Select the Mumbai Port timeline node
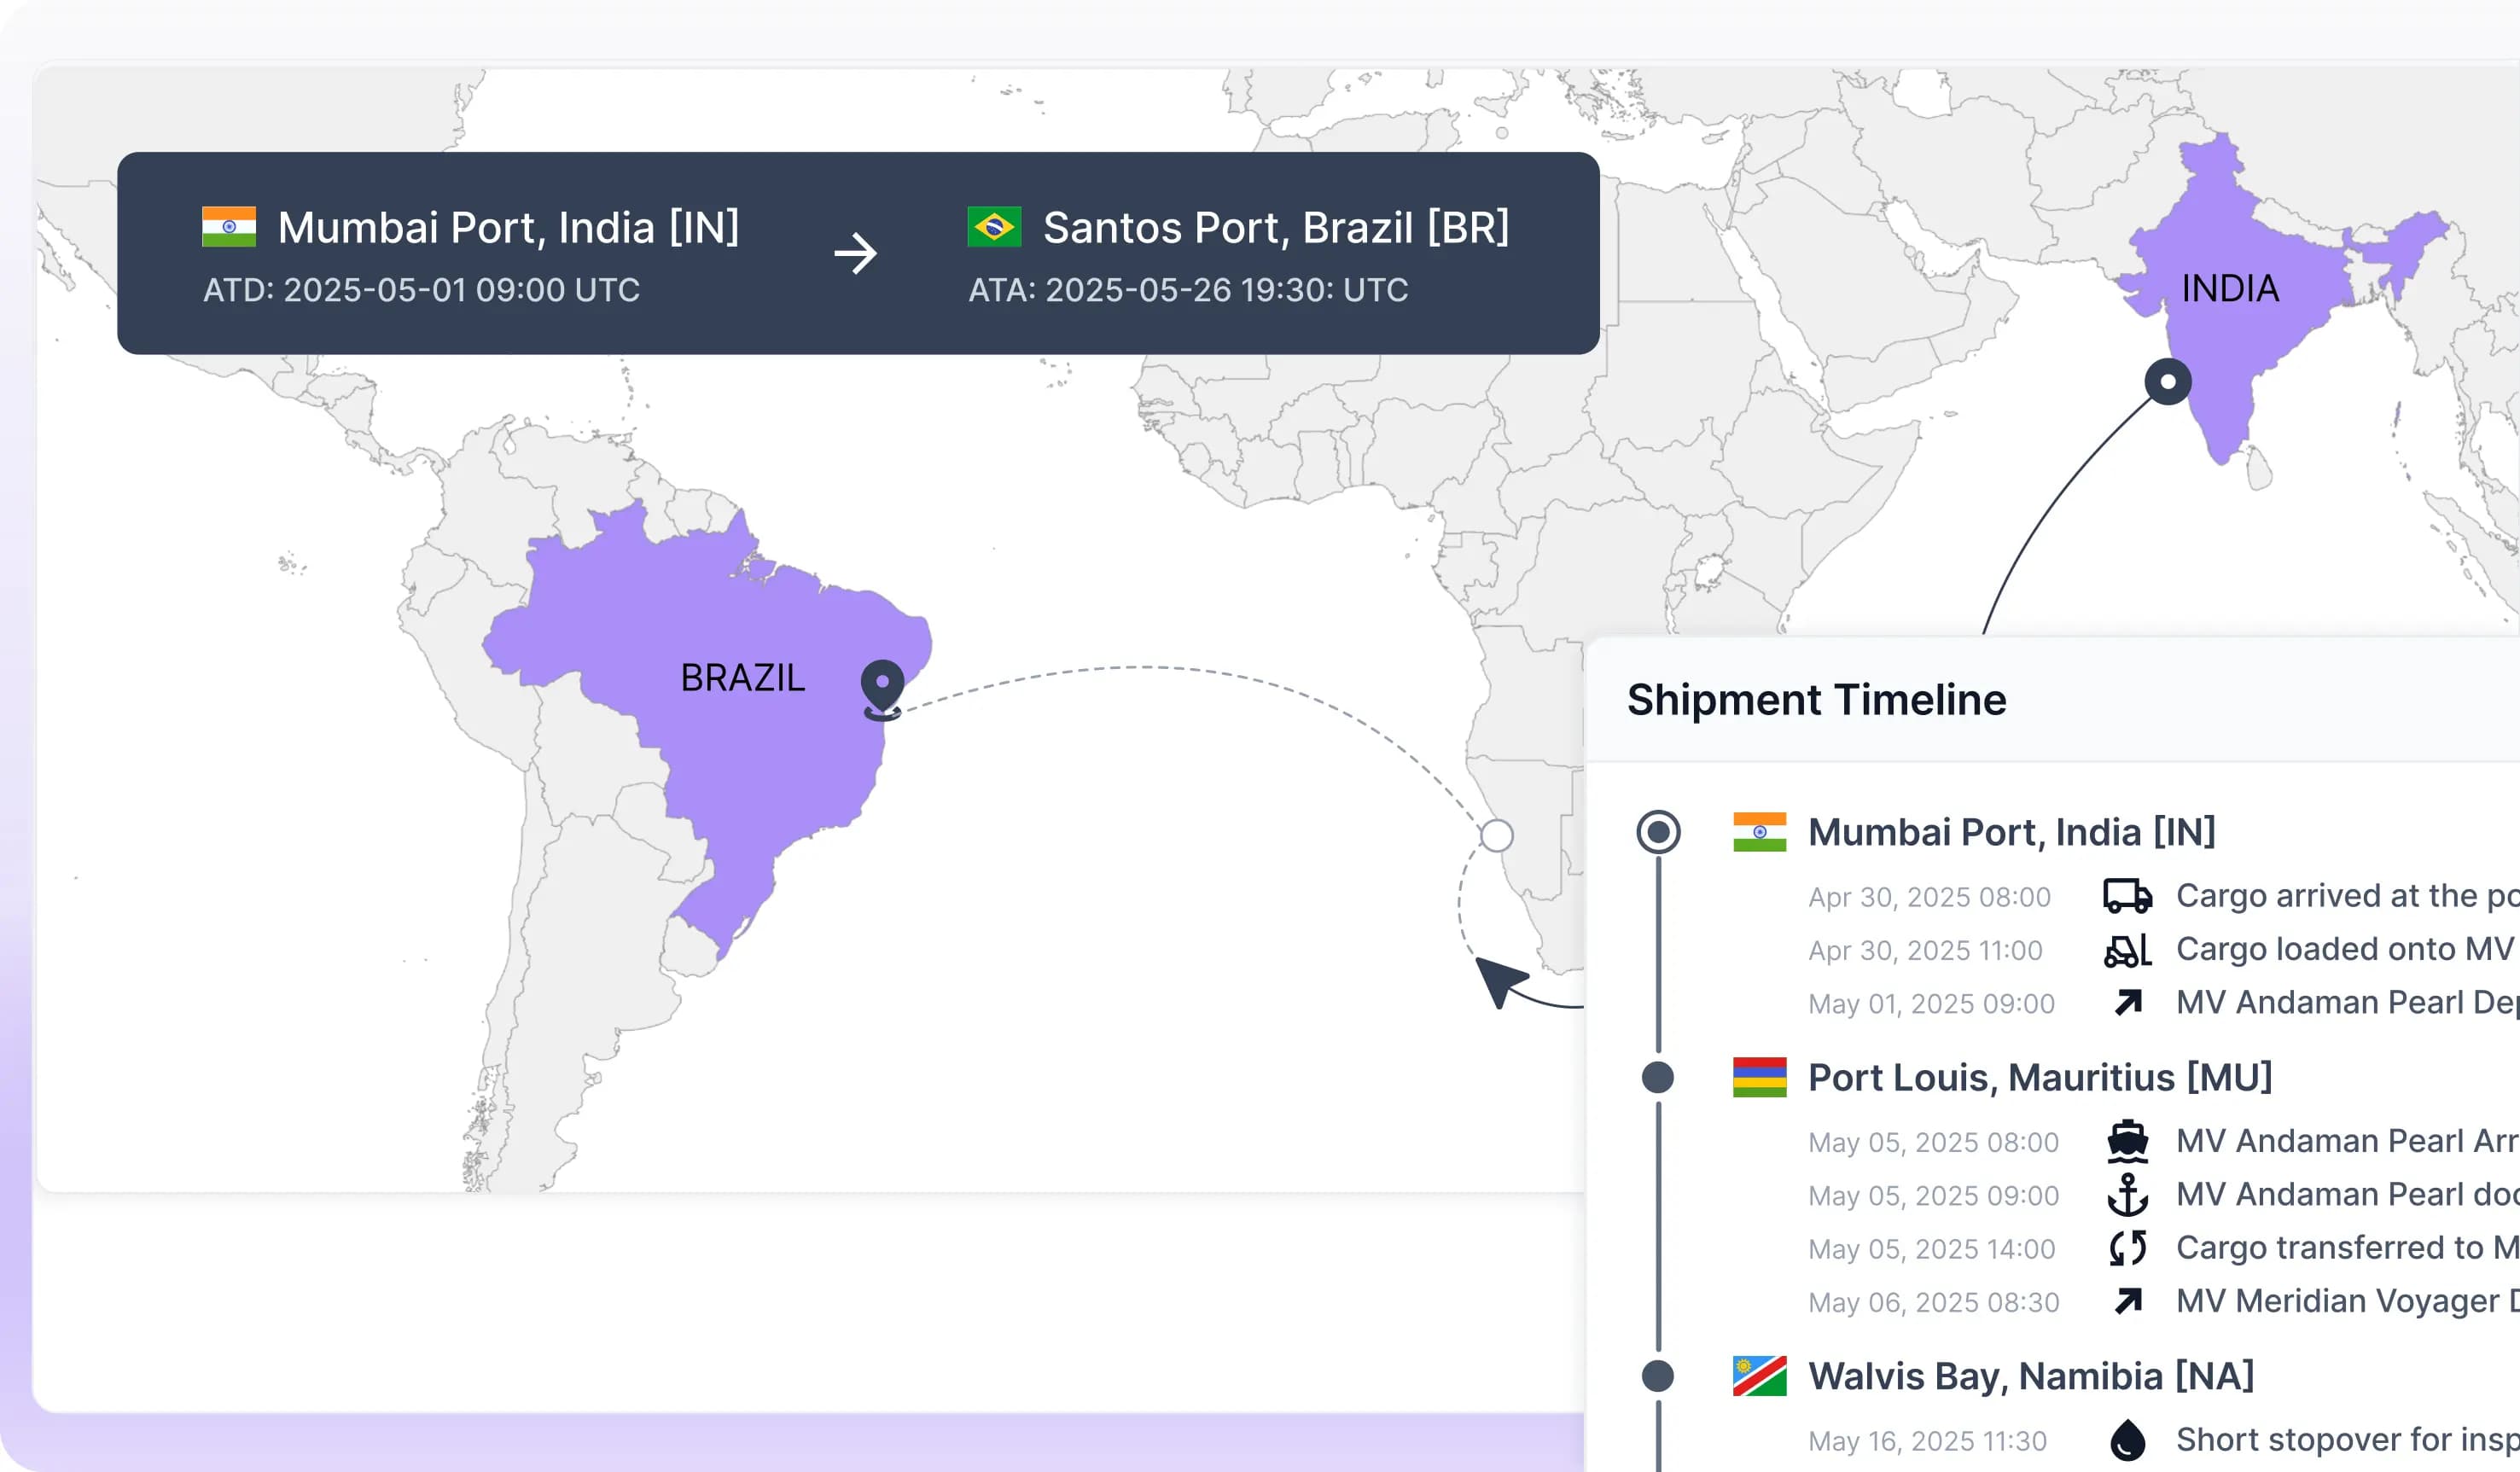 pos(1658,832)
